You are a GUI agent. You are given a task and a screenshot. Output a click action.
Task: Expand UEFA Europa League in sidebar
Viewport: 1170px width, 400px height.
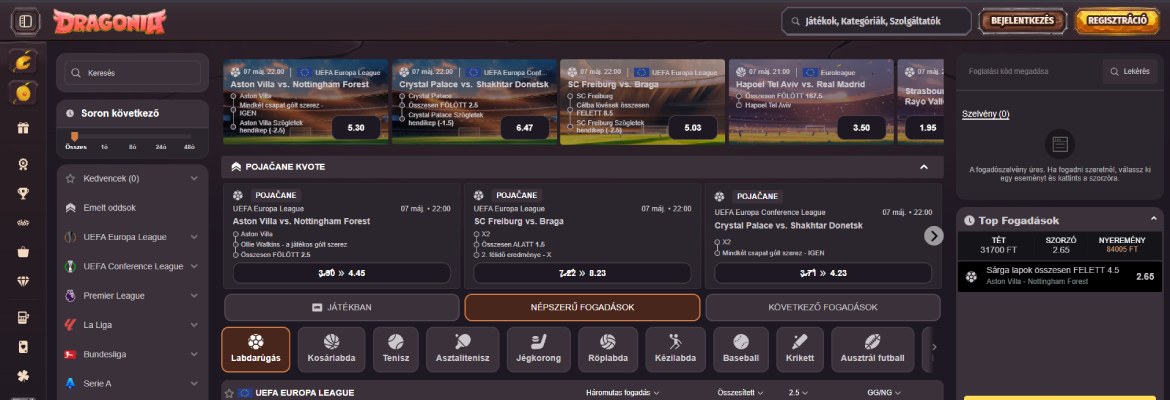click(x=132, y=237)
